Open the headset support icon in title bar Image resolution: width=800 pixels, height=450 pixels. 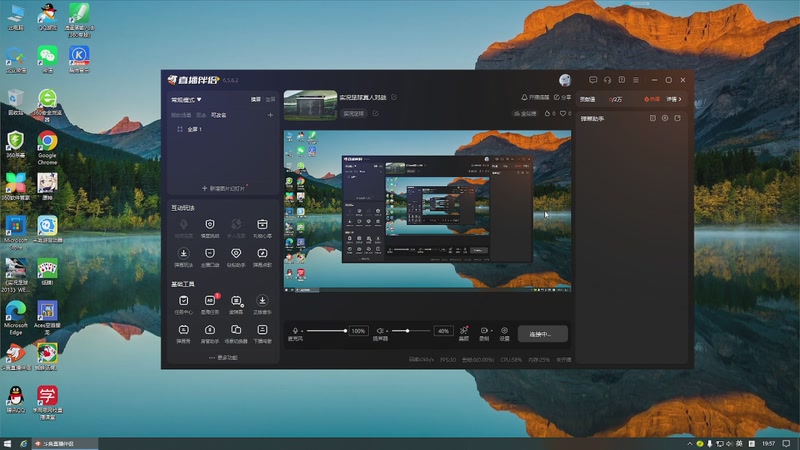[x=607, y=80]
